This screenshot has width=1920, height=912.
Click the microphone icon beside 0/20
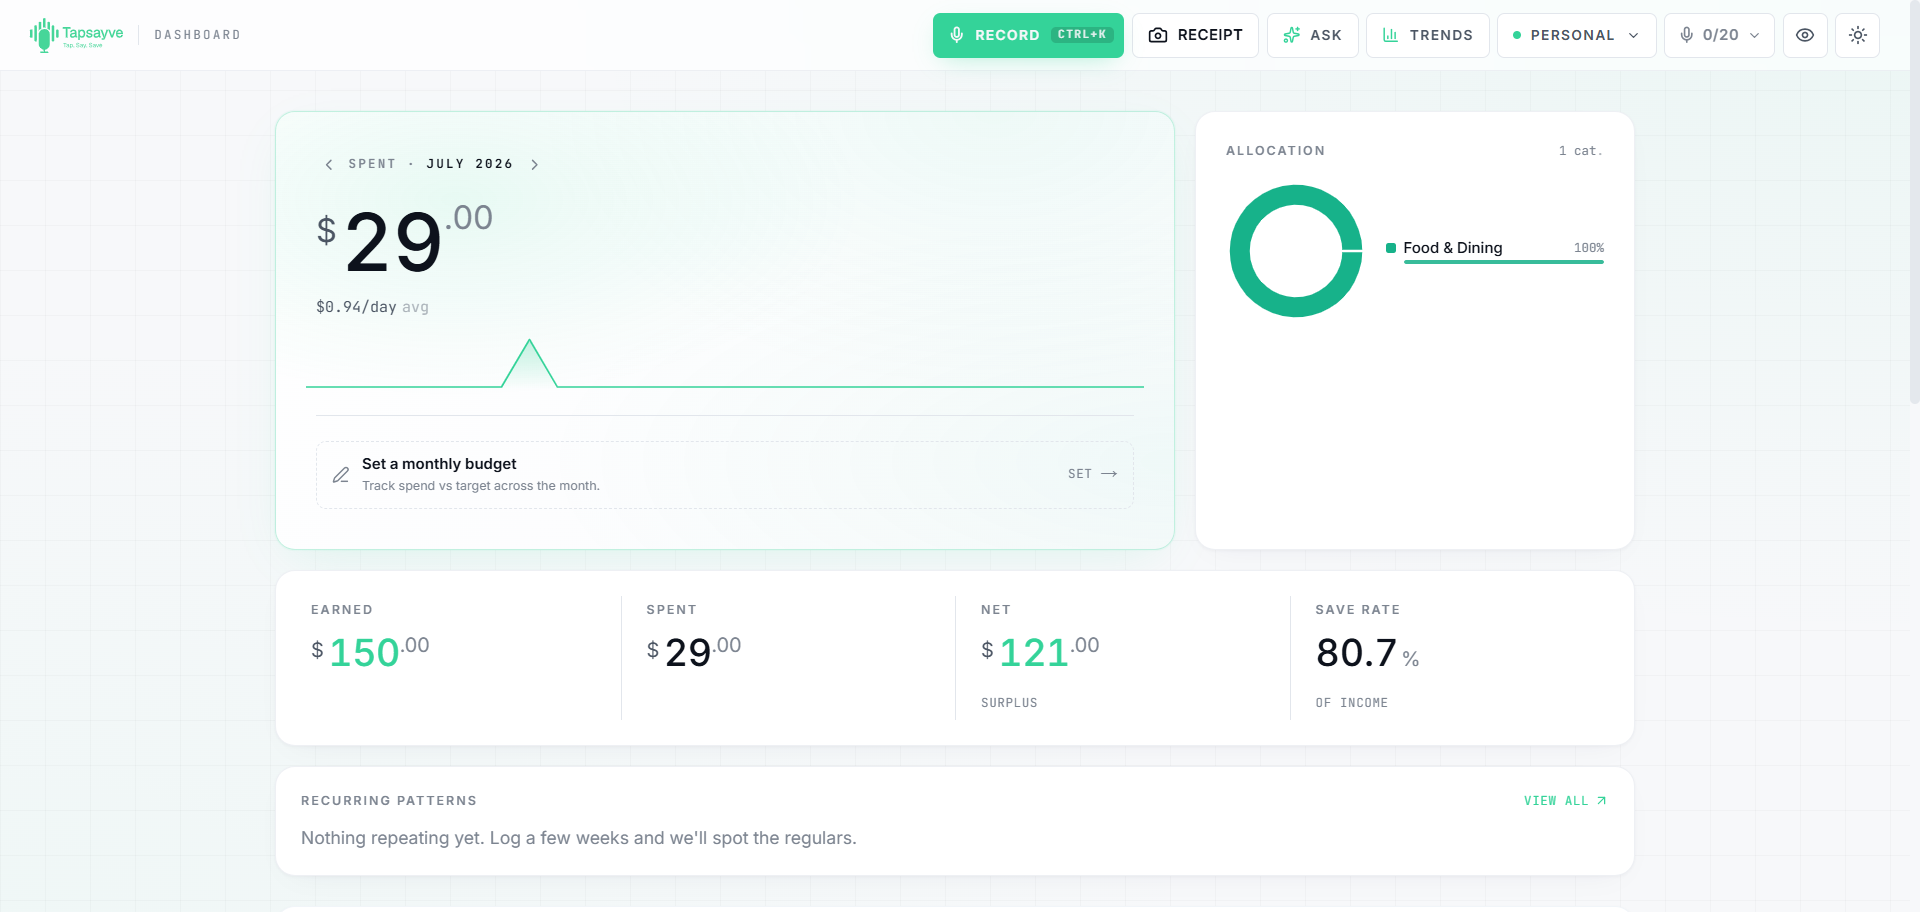[x=1687, y=35]
